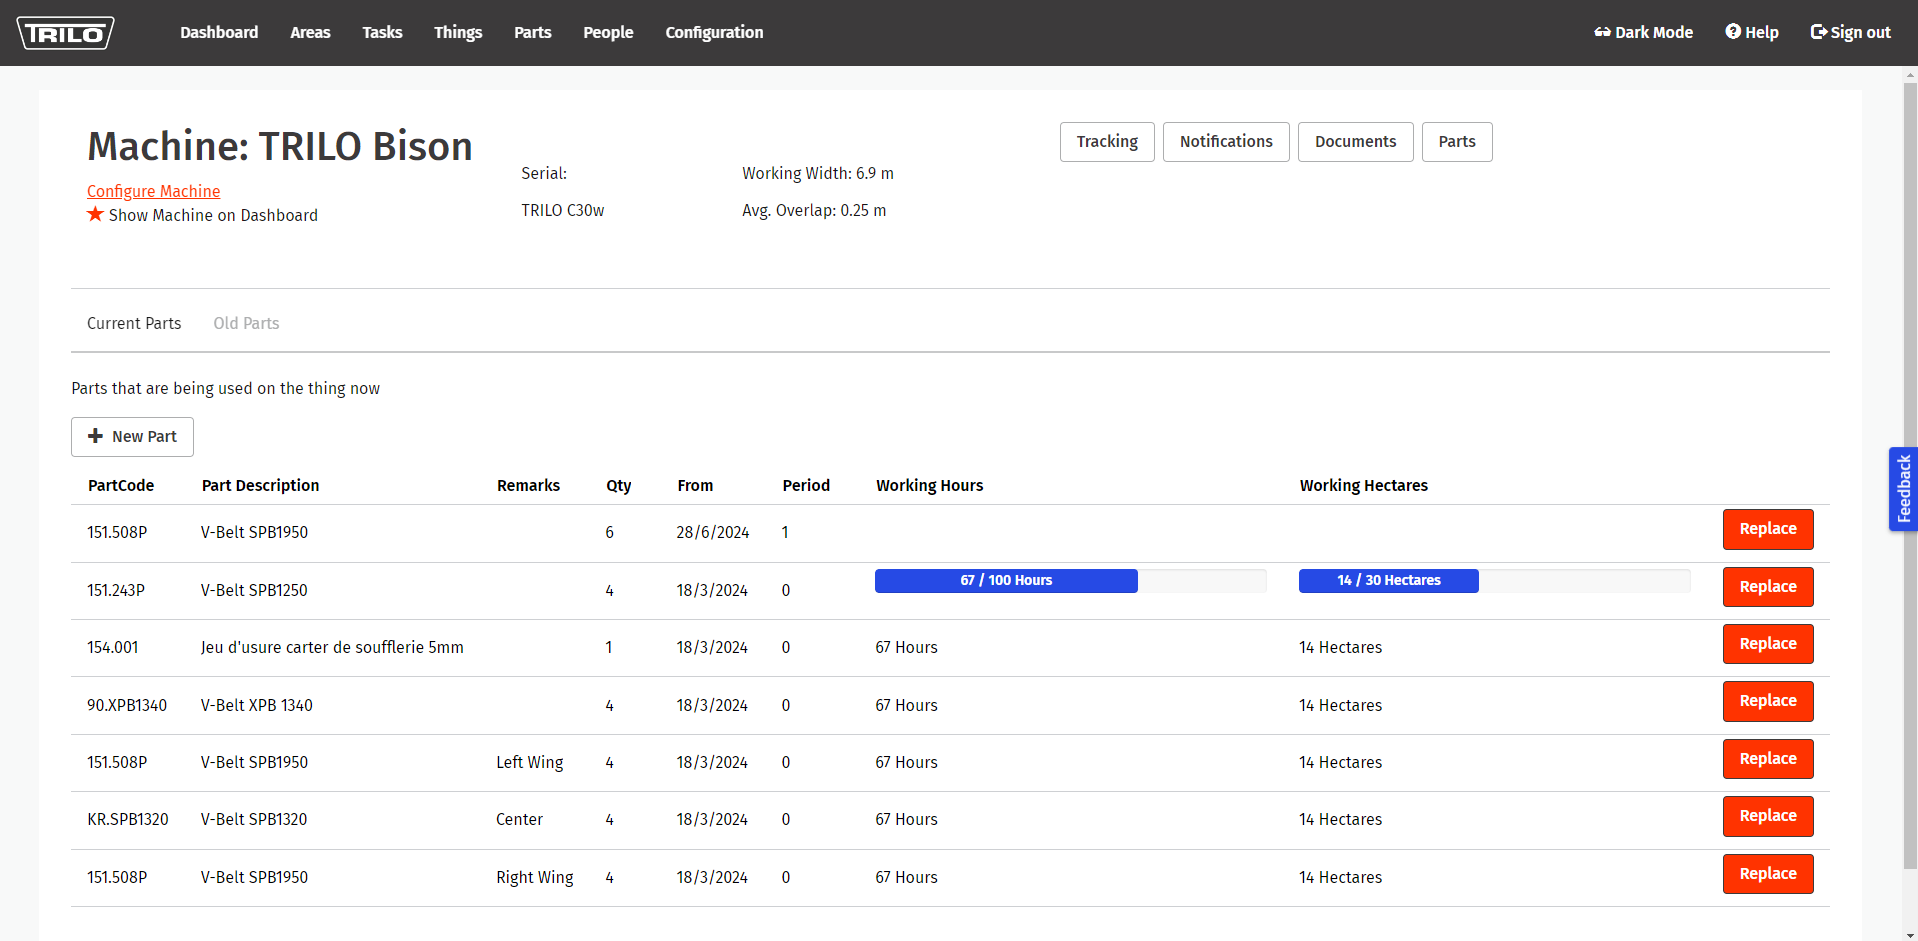Click the New Part button

pyautogui.click(x=132, y=437)
